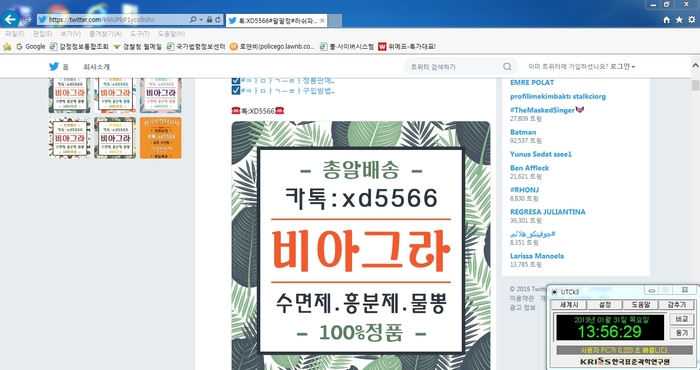
Task: Click the lock security icon in address bar
Action: coord(209,20)
